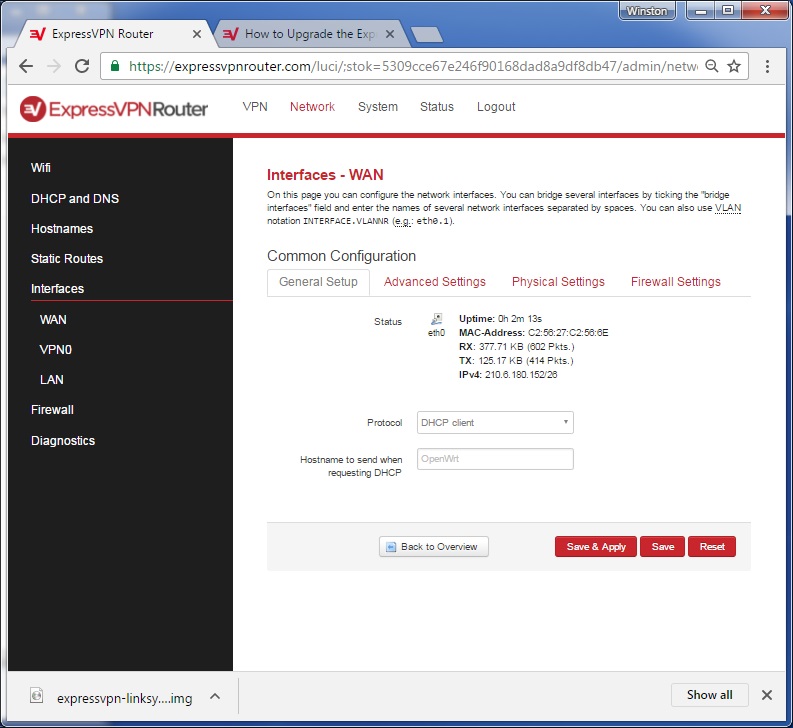
Task: Click the Save & Apply button
Action: tap(596, 547)
